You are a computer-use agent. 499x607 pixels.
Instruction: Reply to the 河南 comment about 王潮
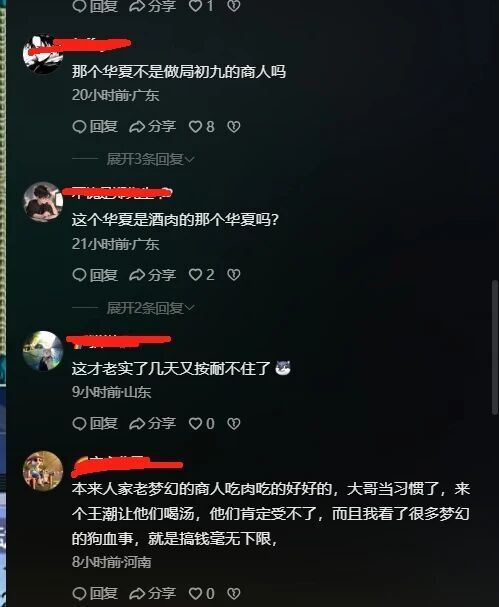click(x=95, y=593)
